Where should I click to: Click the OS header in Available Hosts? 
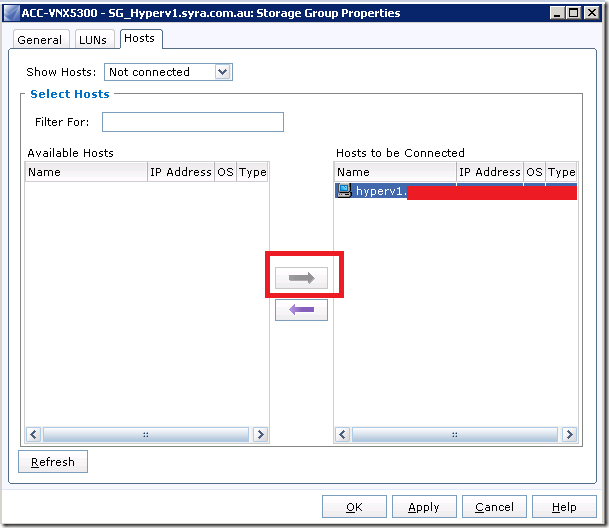(225, 172)
